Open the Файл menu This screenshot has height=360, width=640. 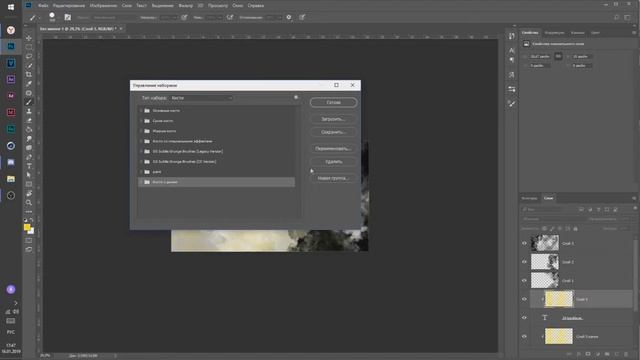[x=43, y=6]
